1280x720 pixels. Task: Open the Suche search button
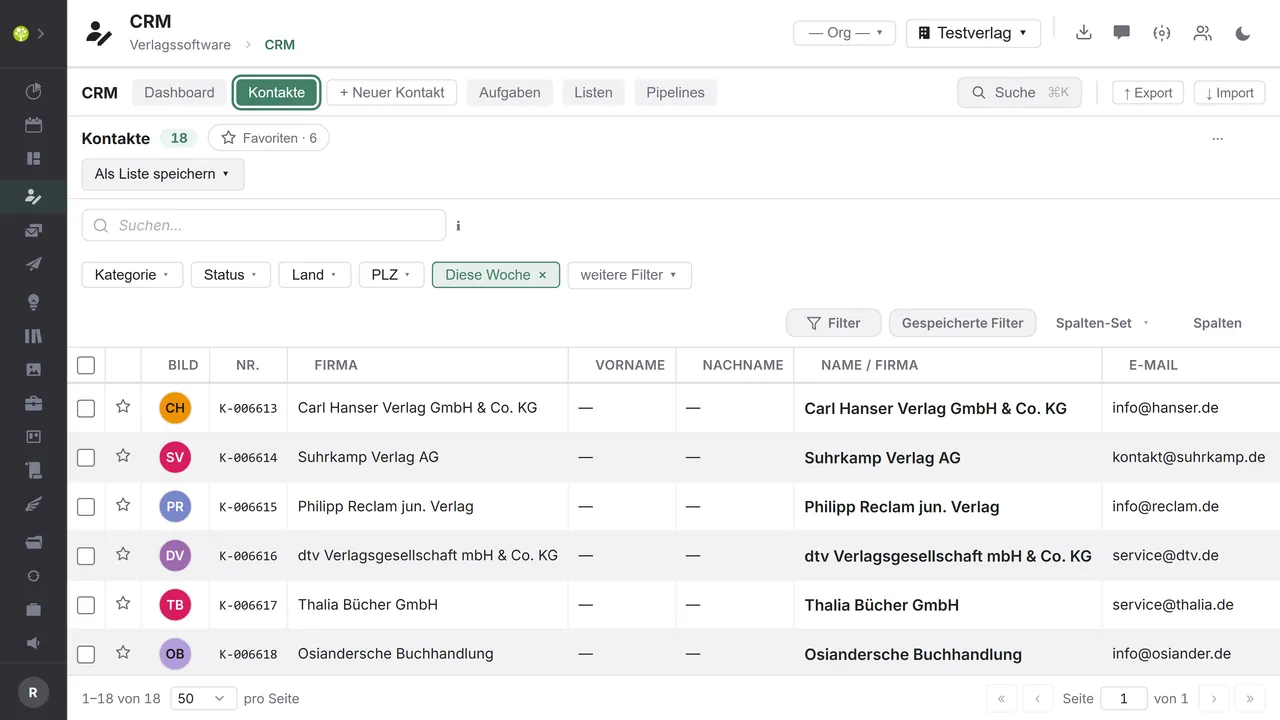pos(1019,93)
